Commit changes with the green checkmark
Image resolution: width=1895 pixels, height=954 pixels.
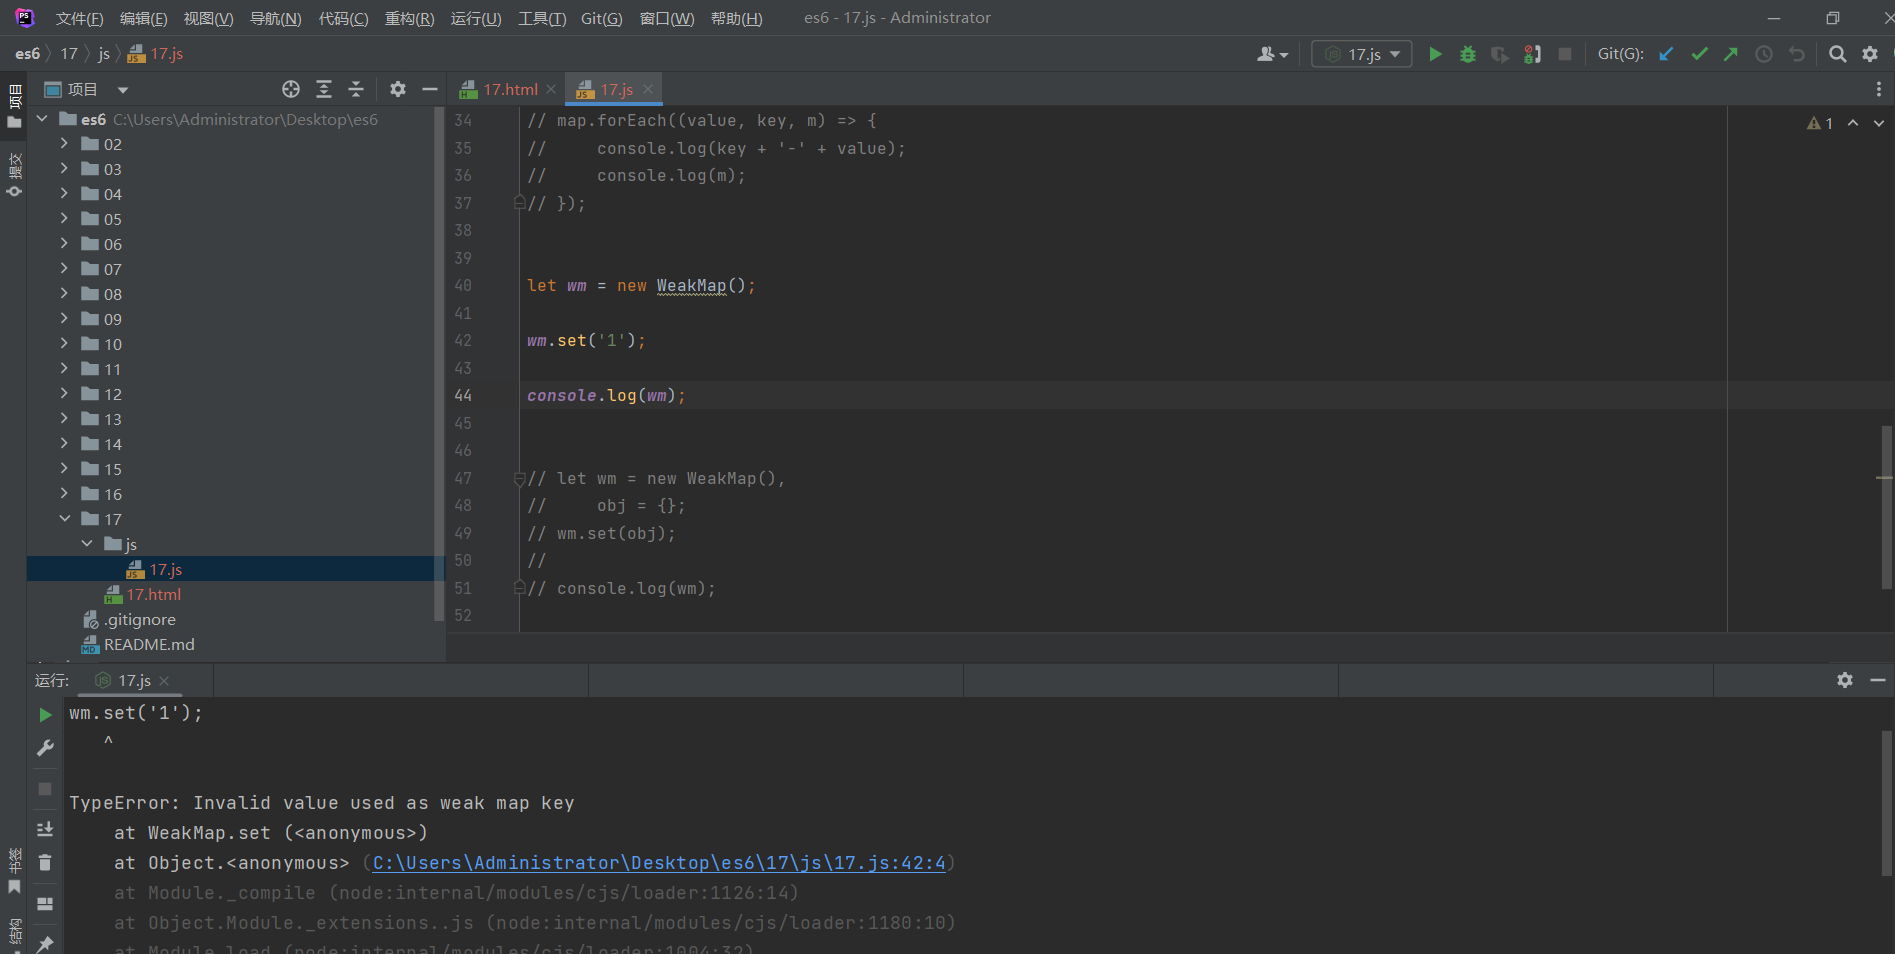(1699, 54)
